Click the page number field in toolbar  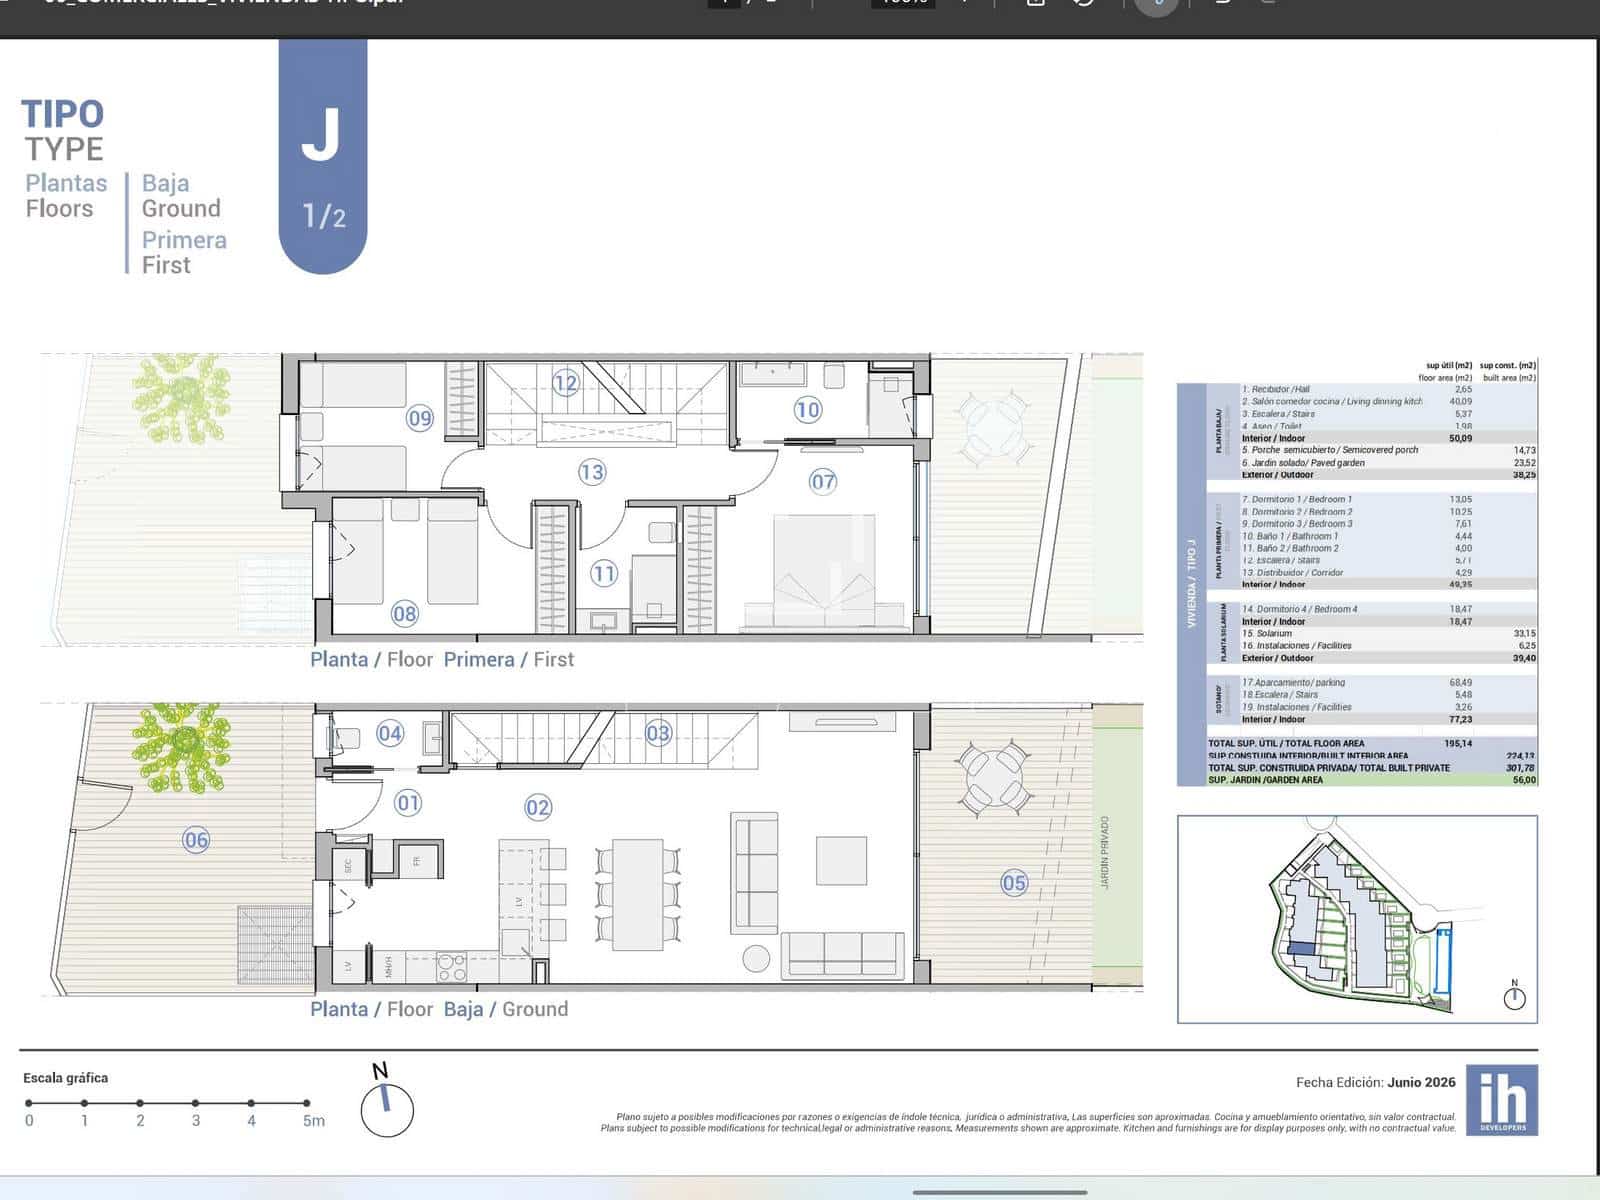(724, 3)
